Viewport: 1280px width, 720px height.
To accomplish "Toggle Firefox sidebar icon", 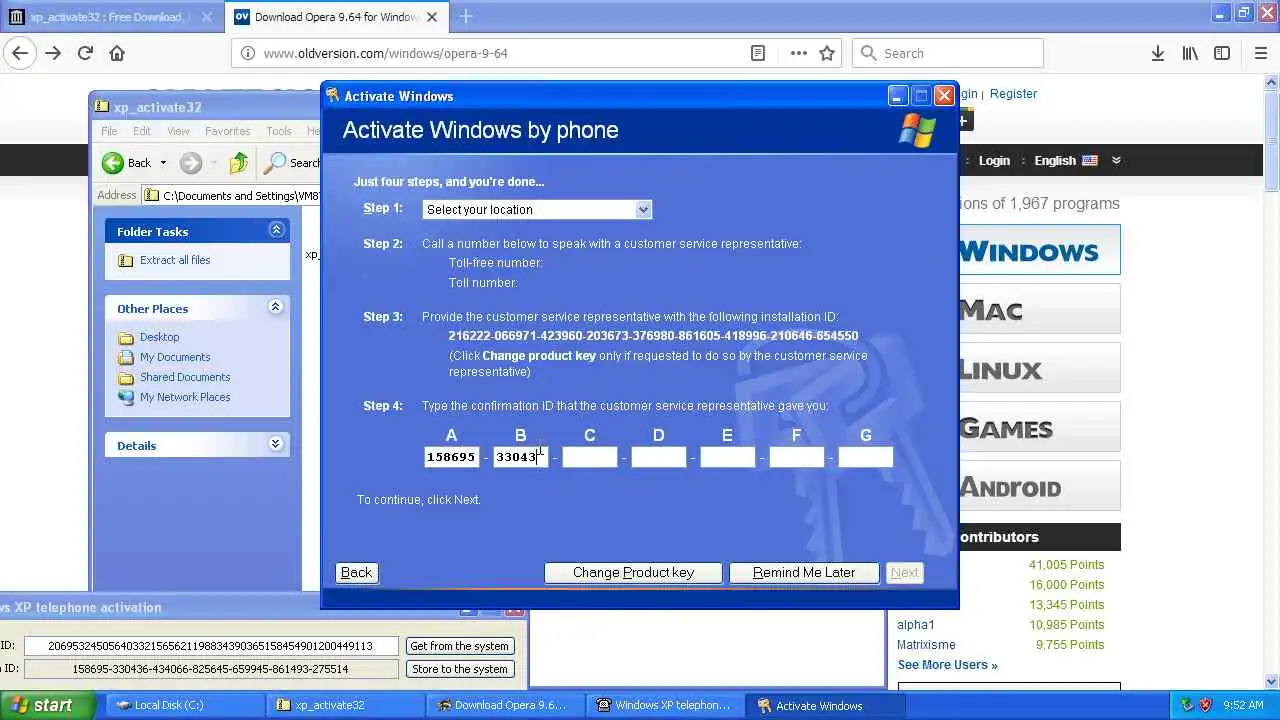I will [x=1222, y=53].
